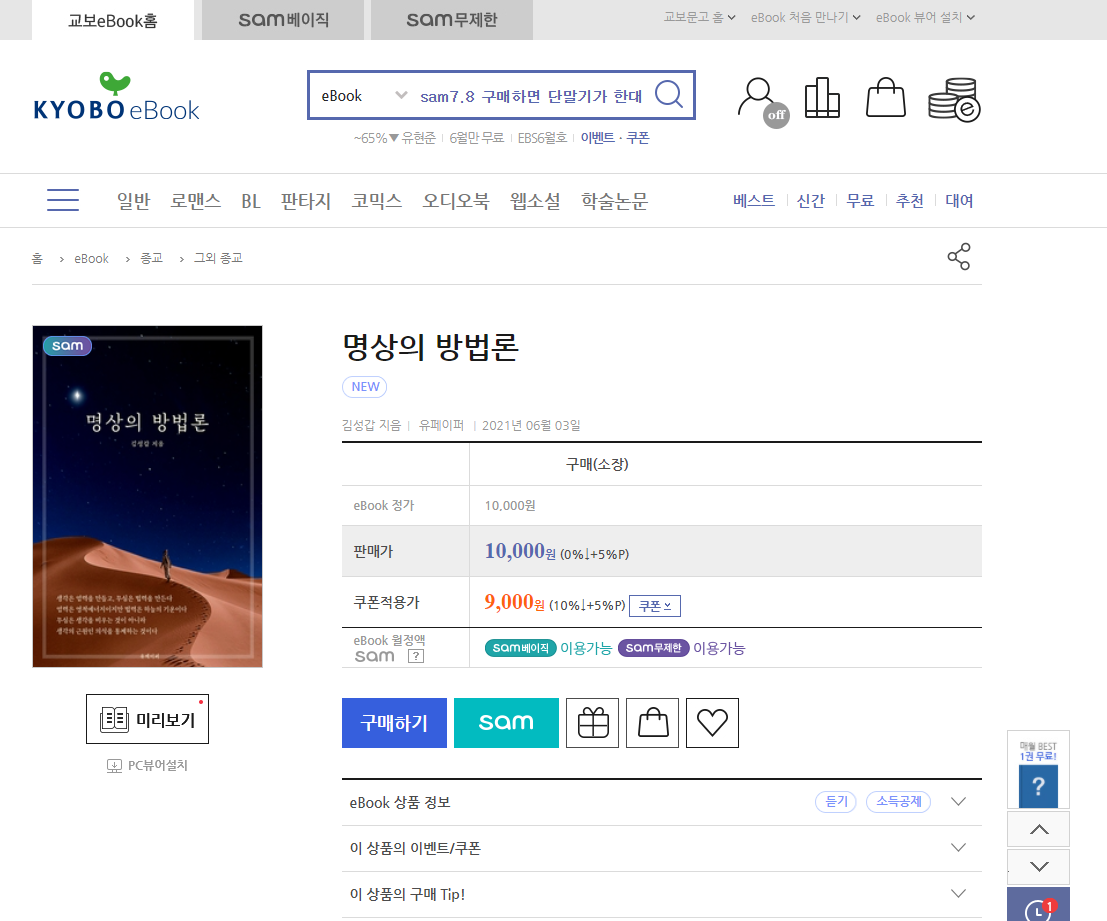The height and width of the screenshot is (921, 1107).
Task: Switch to the sam베이직 tab
Action: tap(283, 20)
